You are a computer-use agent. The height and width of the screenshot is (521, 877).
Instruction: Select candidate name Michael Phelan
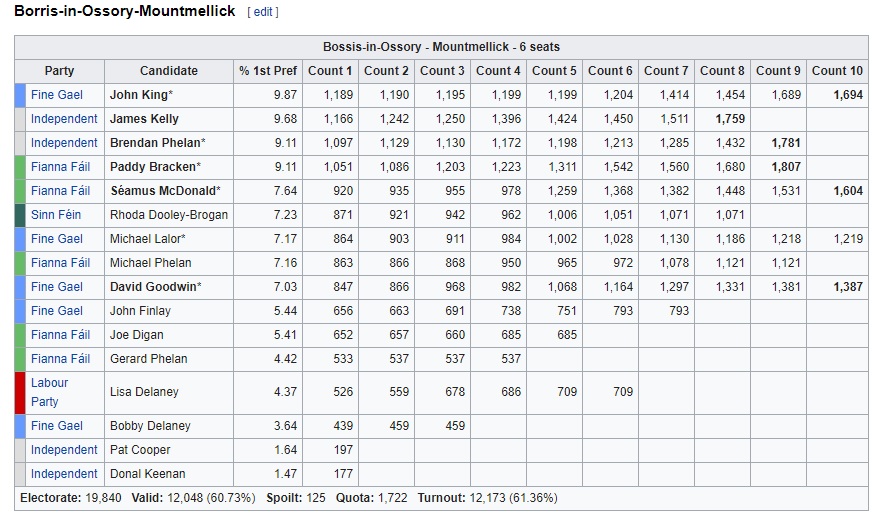coord(150,263)
